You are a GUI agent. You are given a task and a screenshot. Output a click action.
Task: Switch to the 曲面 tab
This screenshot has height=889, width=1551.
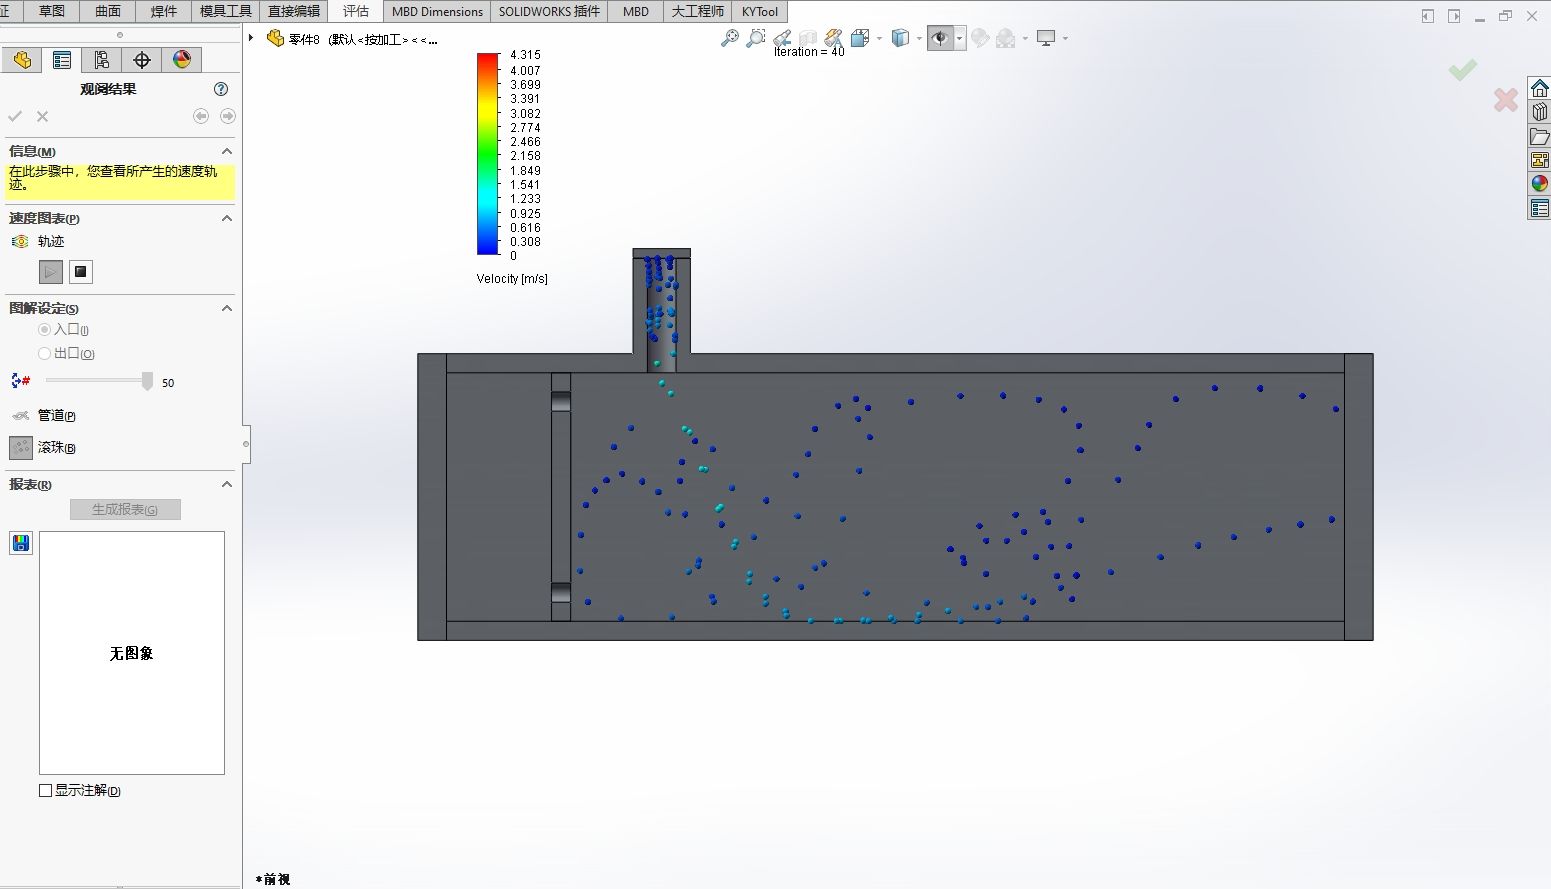[107, 11]
